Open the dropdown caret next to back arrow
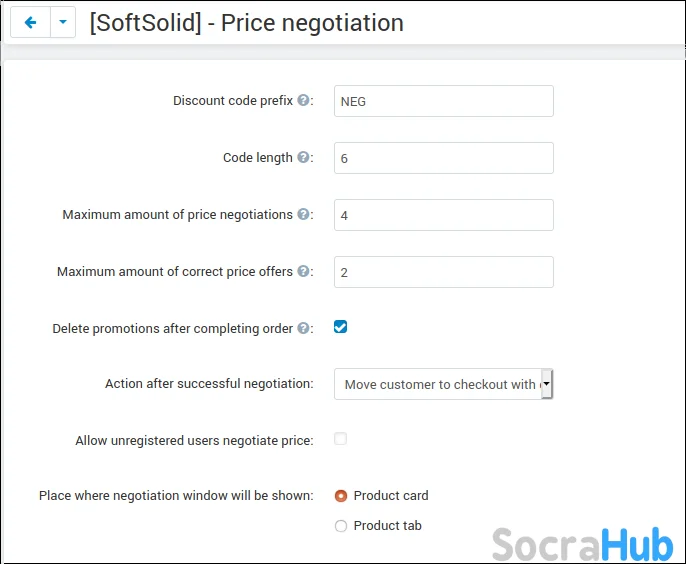Viewport: 686px width, 564px height. pyautogui.click(x=63, y=22)
